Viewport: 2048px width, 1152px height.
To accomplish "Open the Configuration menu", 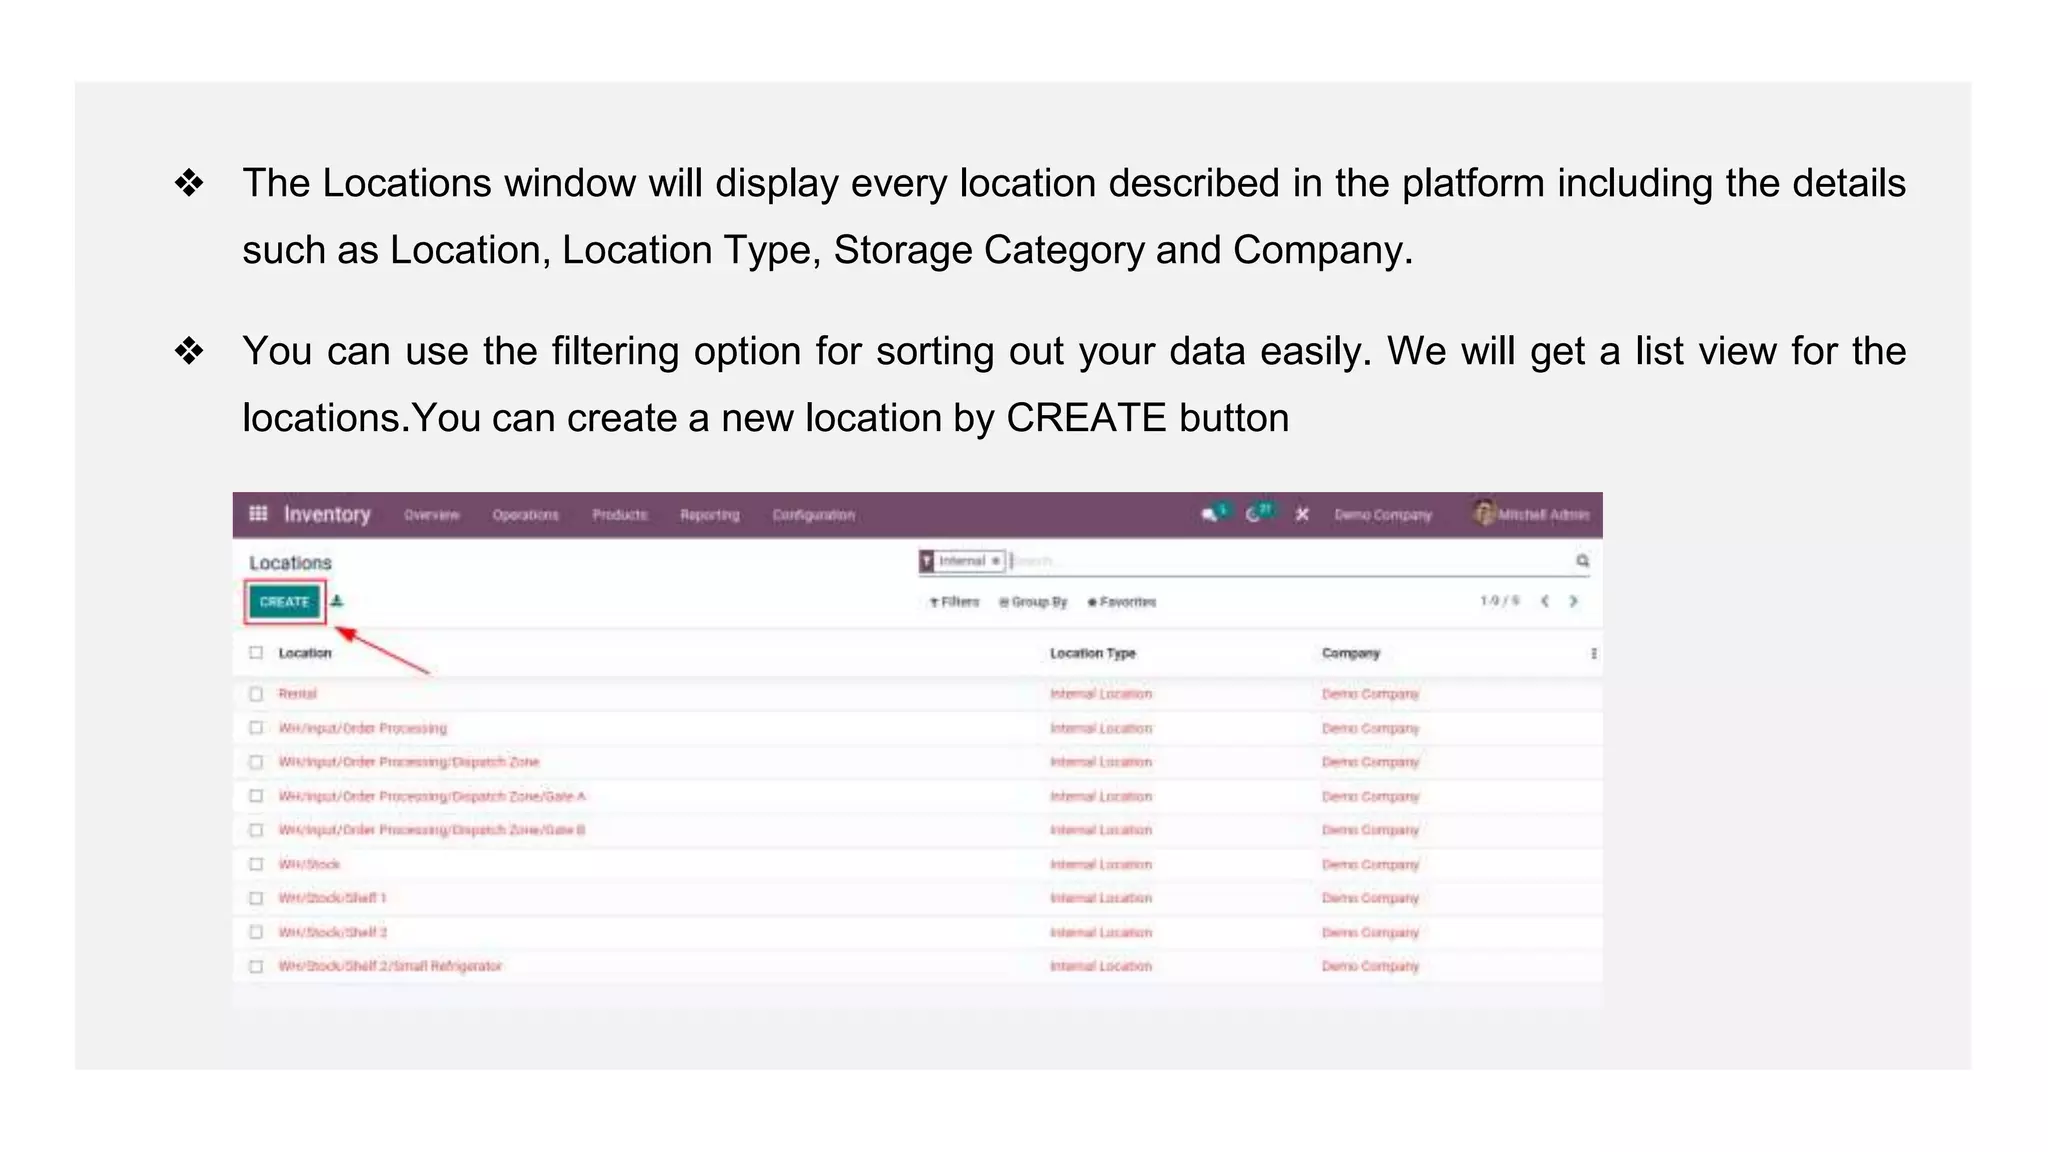I will (814, 515).
